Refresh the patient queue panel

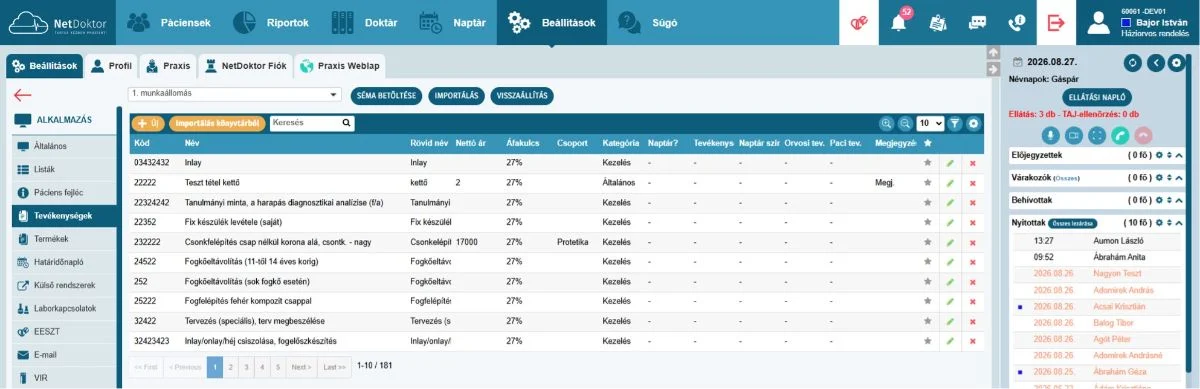point(1133,63)
